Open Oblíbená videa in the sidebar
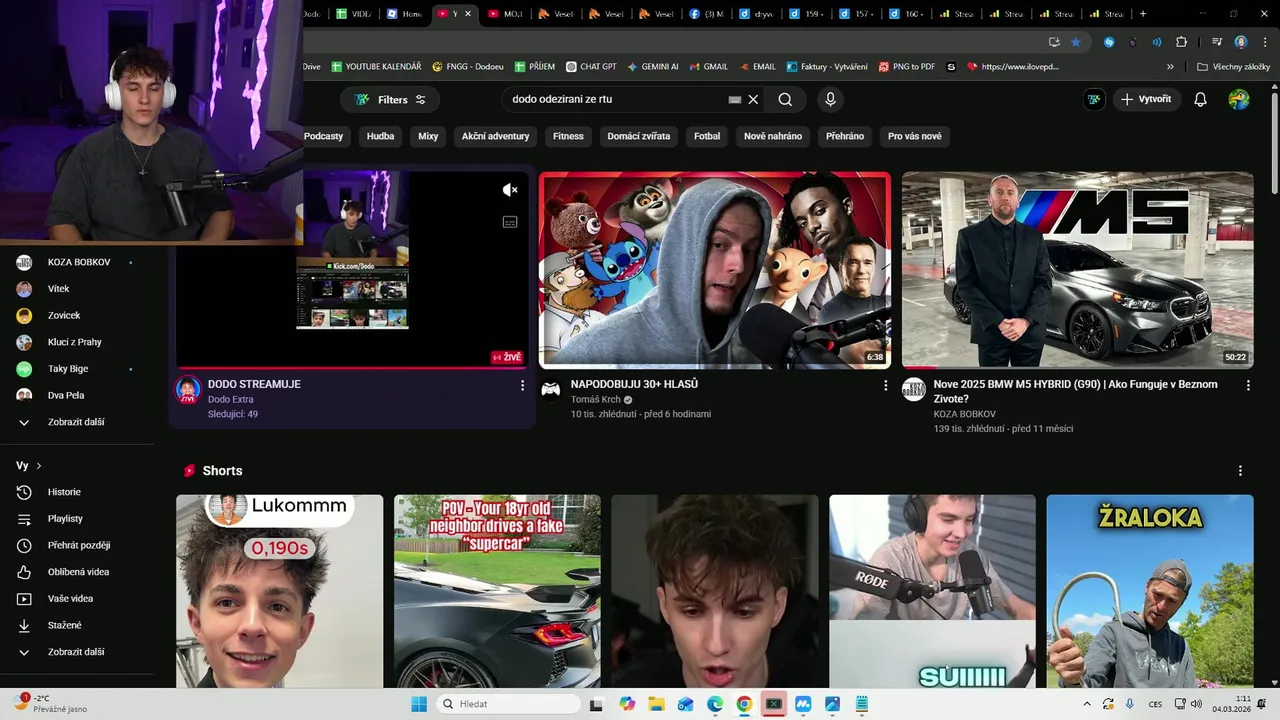The image size is (1280, 720). (x=78, y=572)
